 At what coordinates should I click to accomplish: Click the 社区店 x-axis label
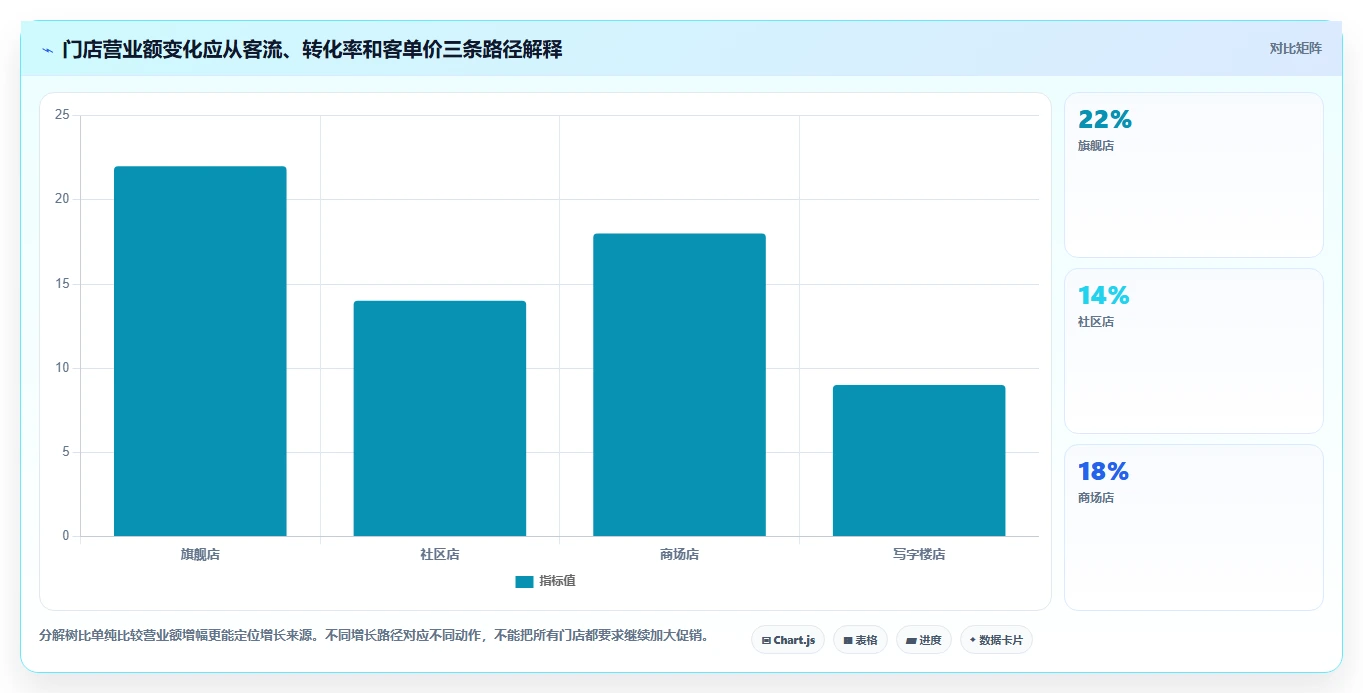(440, 554)
